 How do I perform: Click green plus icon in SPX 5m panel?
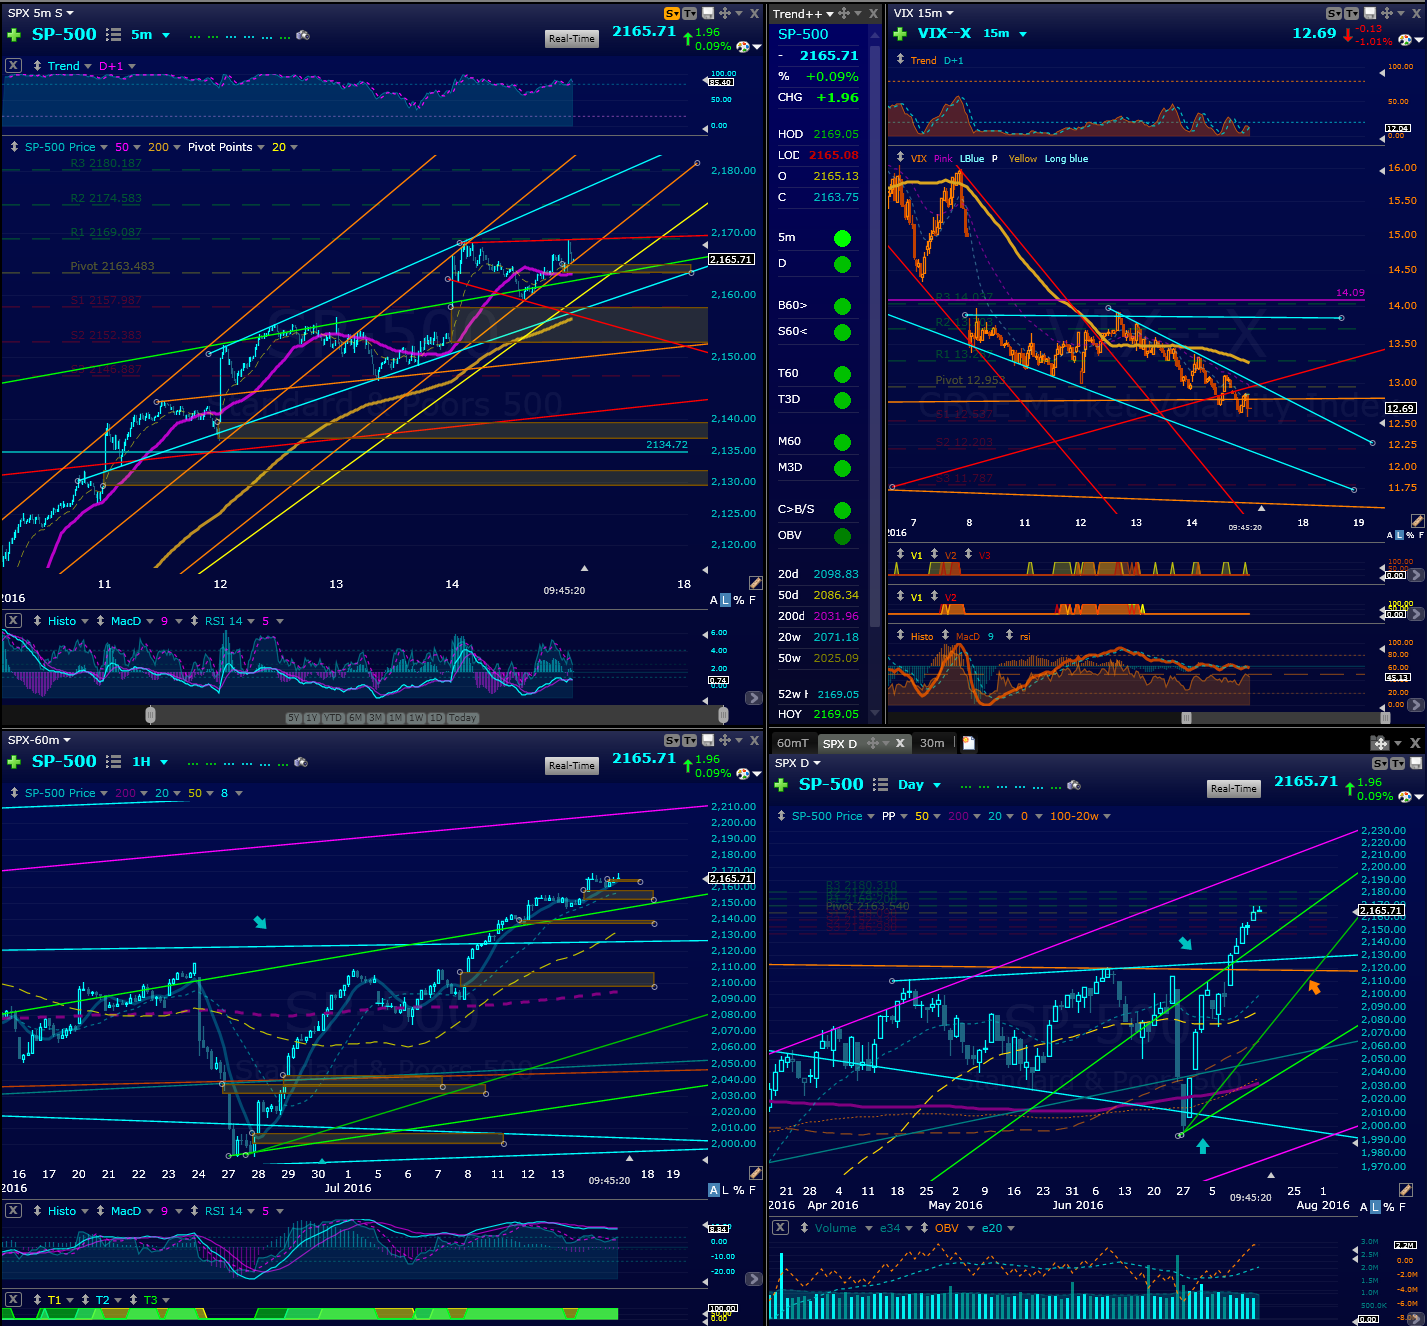(x=14, y=35)
